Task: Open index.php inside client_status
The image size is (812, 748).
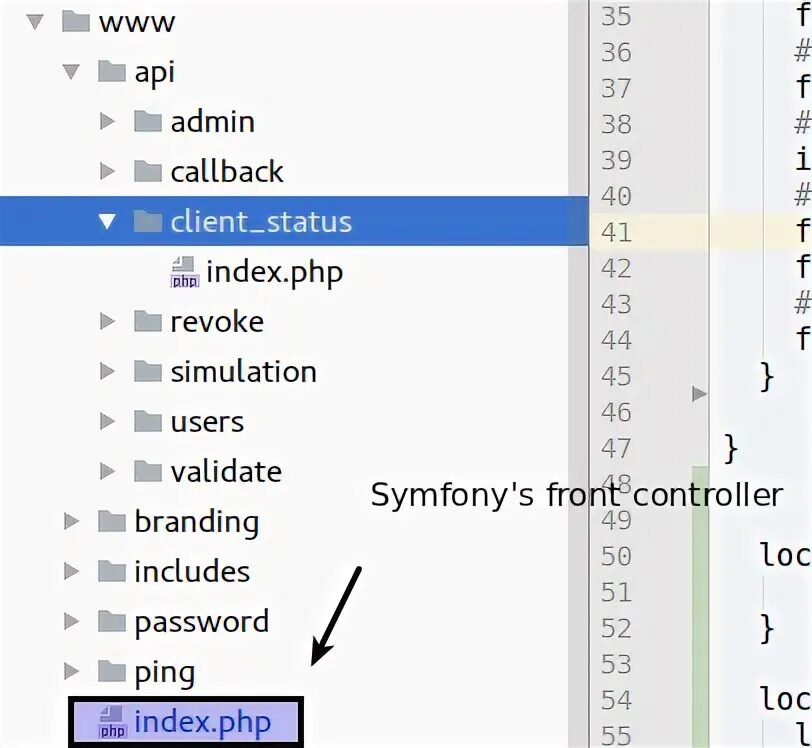Action: 274,272
